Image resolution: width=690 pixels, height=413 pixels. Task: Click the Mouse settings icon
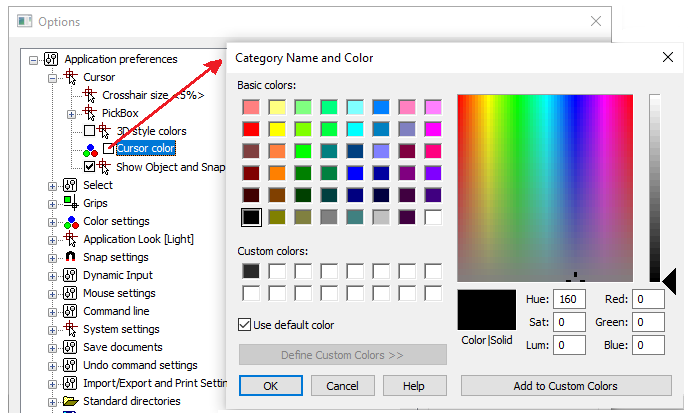pos(70,293)
